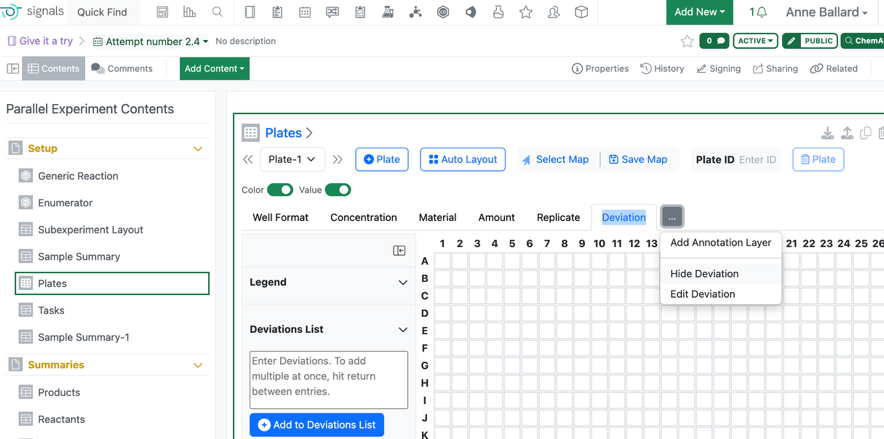The height and width of the screenshot is (439, 884).
Task: Switch to the Amount tab
Action: [x=497, y=218]
